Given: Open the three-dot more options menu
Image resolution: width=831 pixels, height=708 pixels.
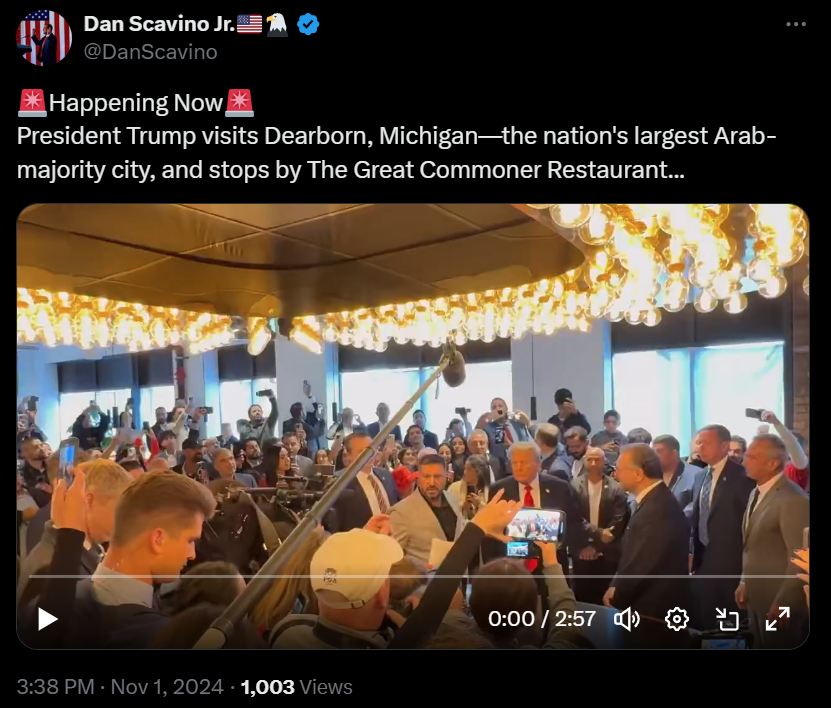Looking at the screenshot, I should click(796, 24).
